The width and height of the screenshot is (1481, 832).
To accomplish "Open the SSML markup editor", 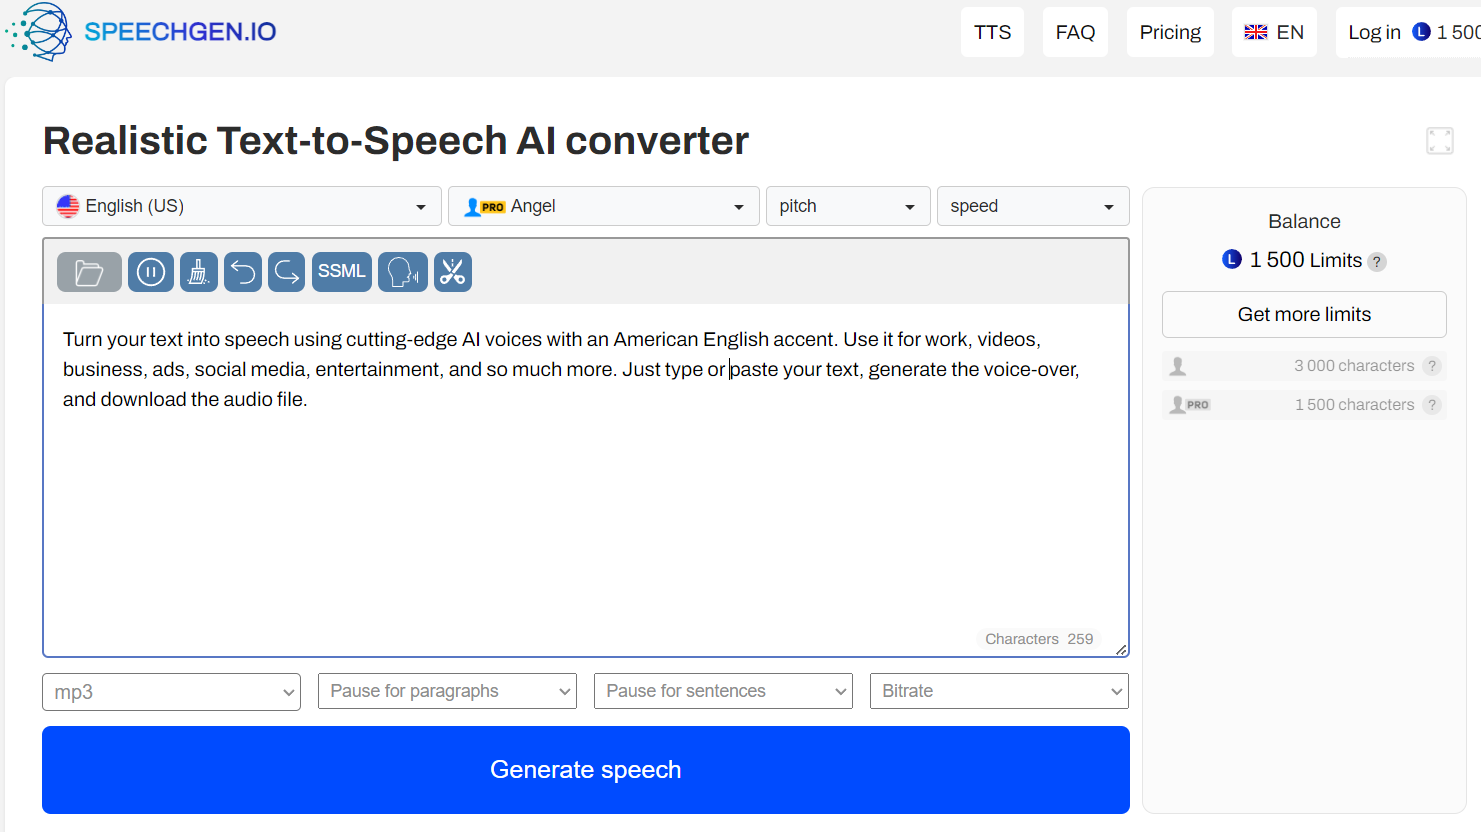I will pos(341,271).
